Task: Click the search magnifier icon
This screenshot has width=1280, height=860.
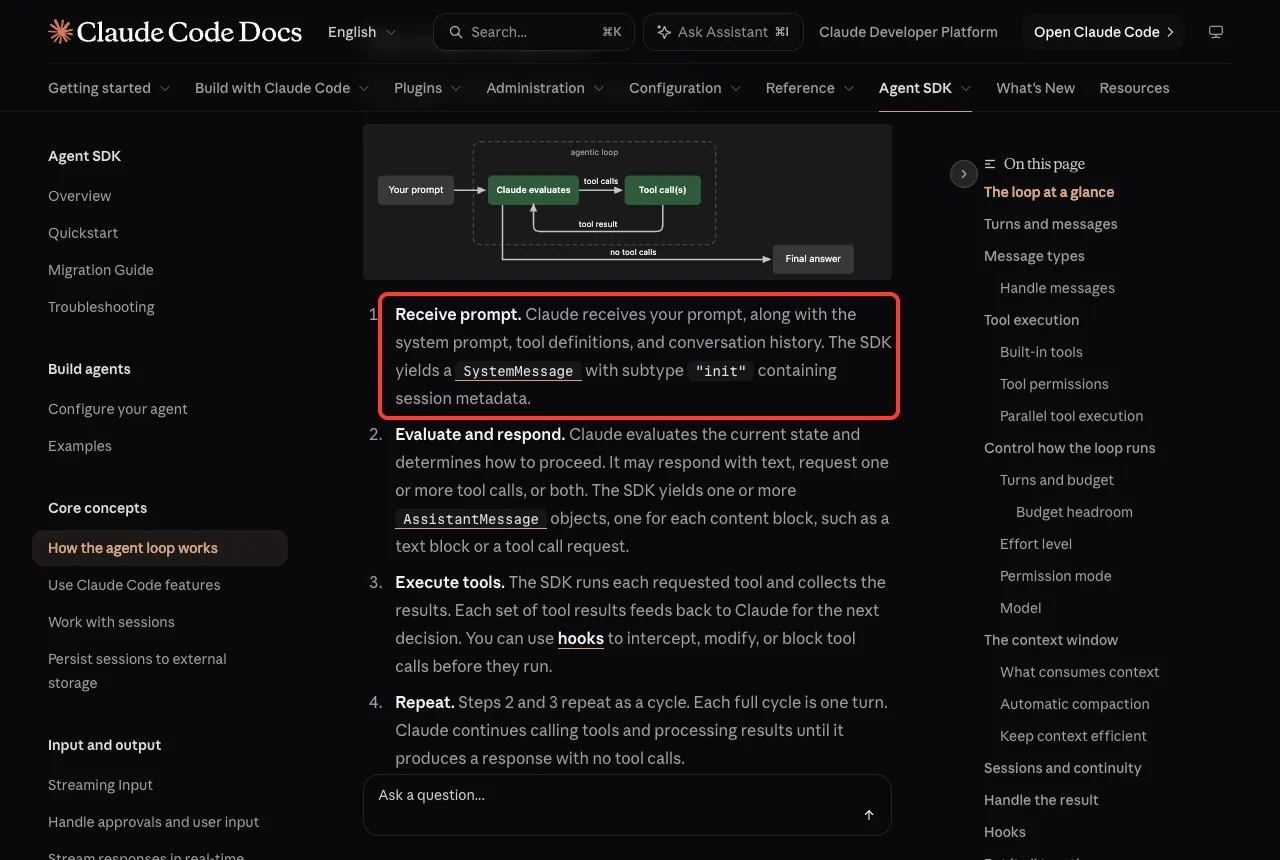Action: [456, 32]
